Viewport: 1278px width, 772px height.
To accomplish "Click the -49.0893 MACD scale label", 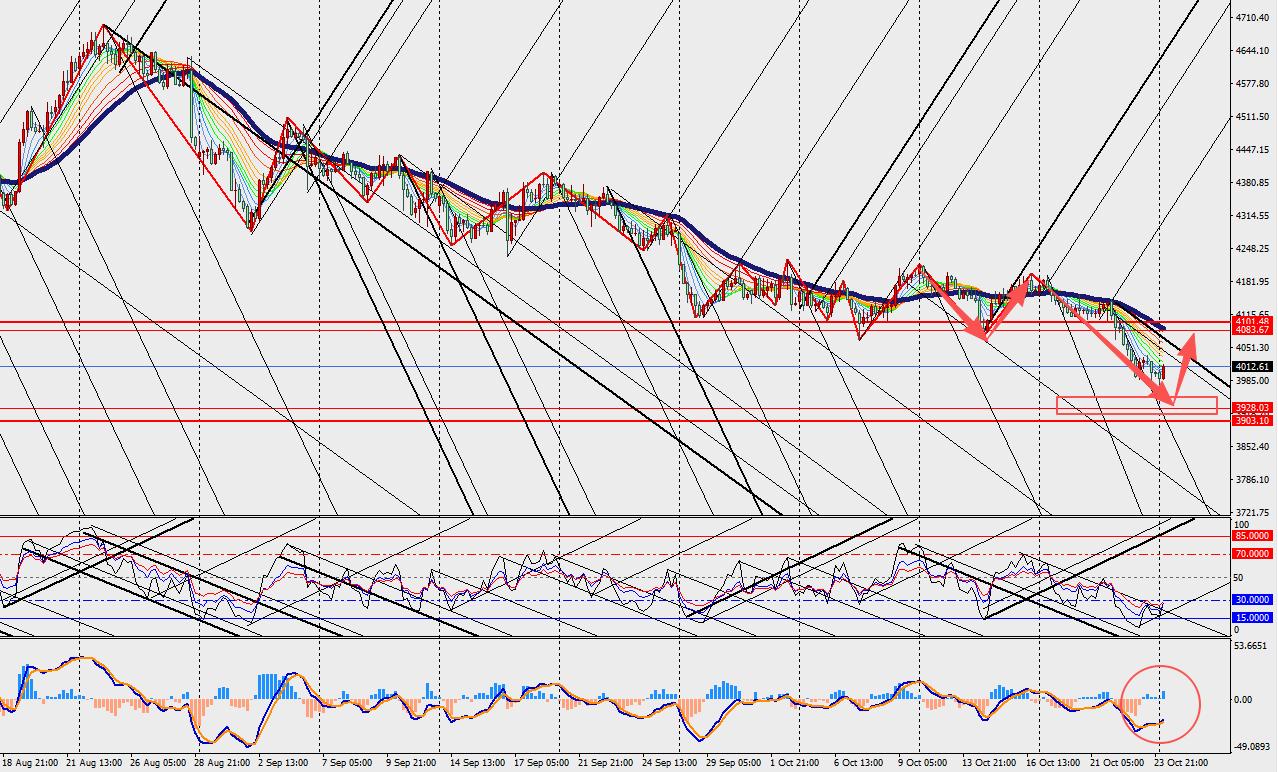I will [1252, 746].
